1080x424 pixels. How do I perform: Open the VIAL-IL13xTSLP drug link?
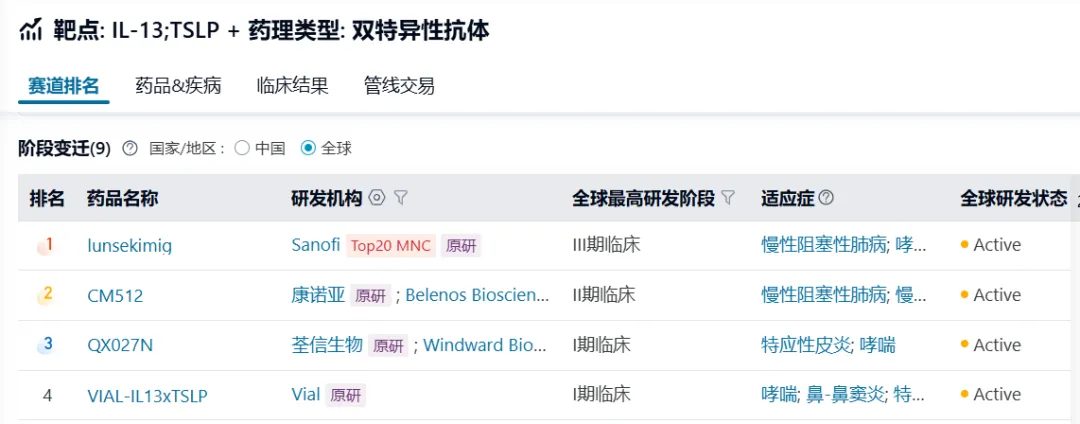(x=147, y=395)
